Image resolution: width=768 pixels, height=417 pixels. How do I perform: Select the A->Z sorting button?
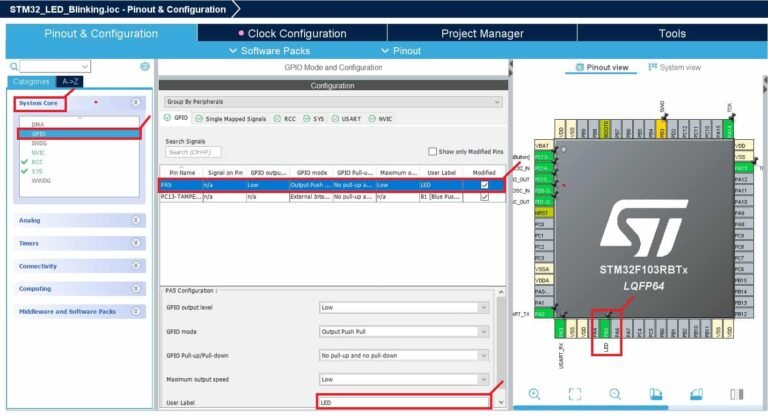coord(70,81)
